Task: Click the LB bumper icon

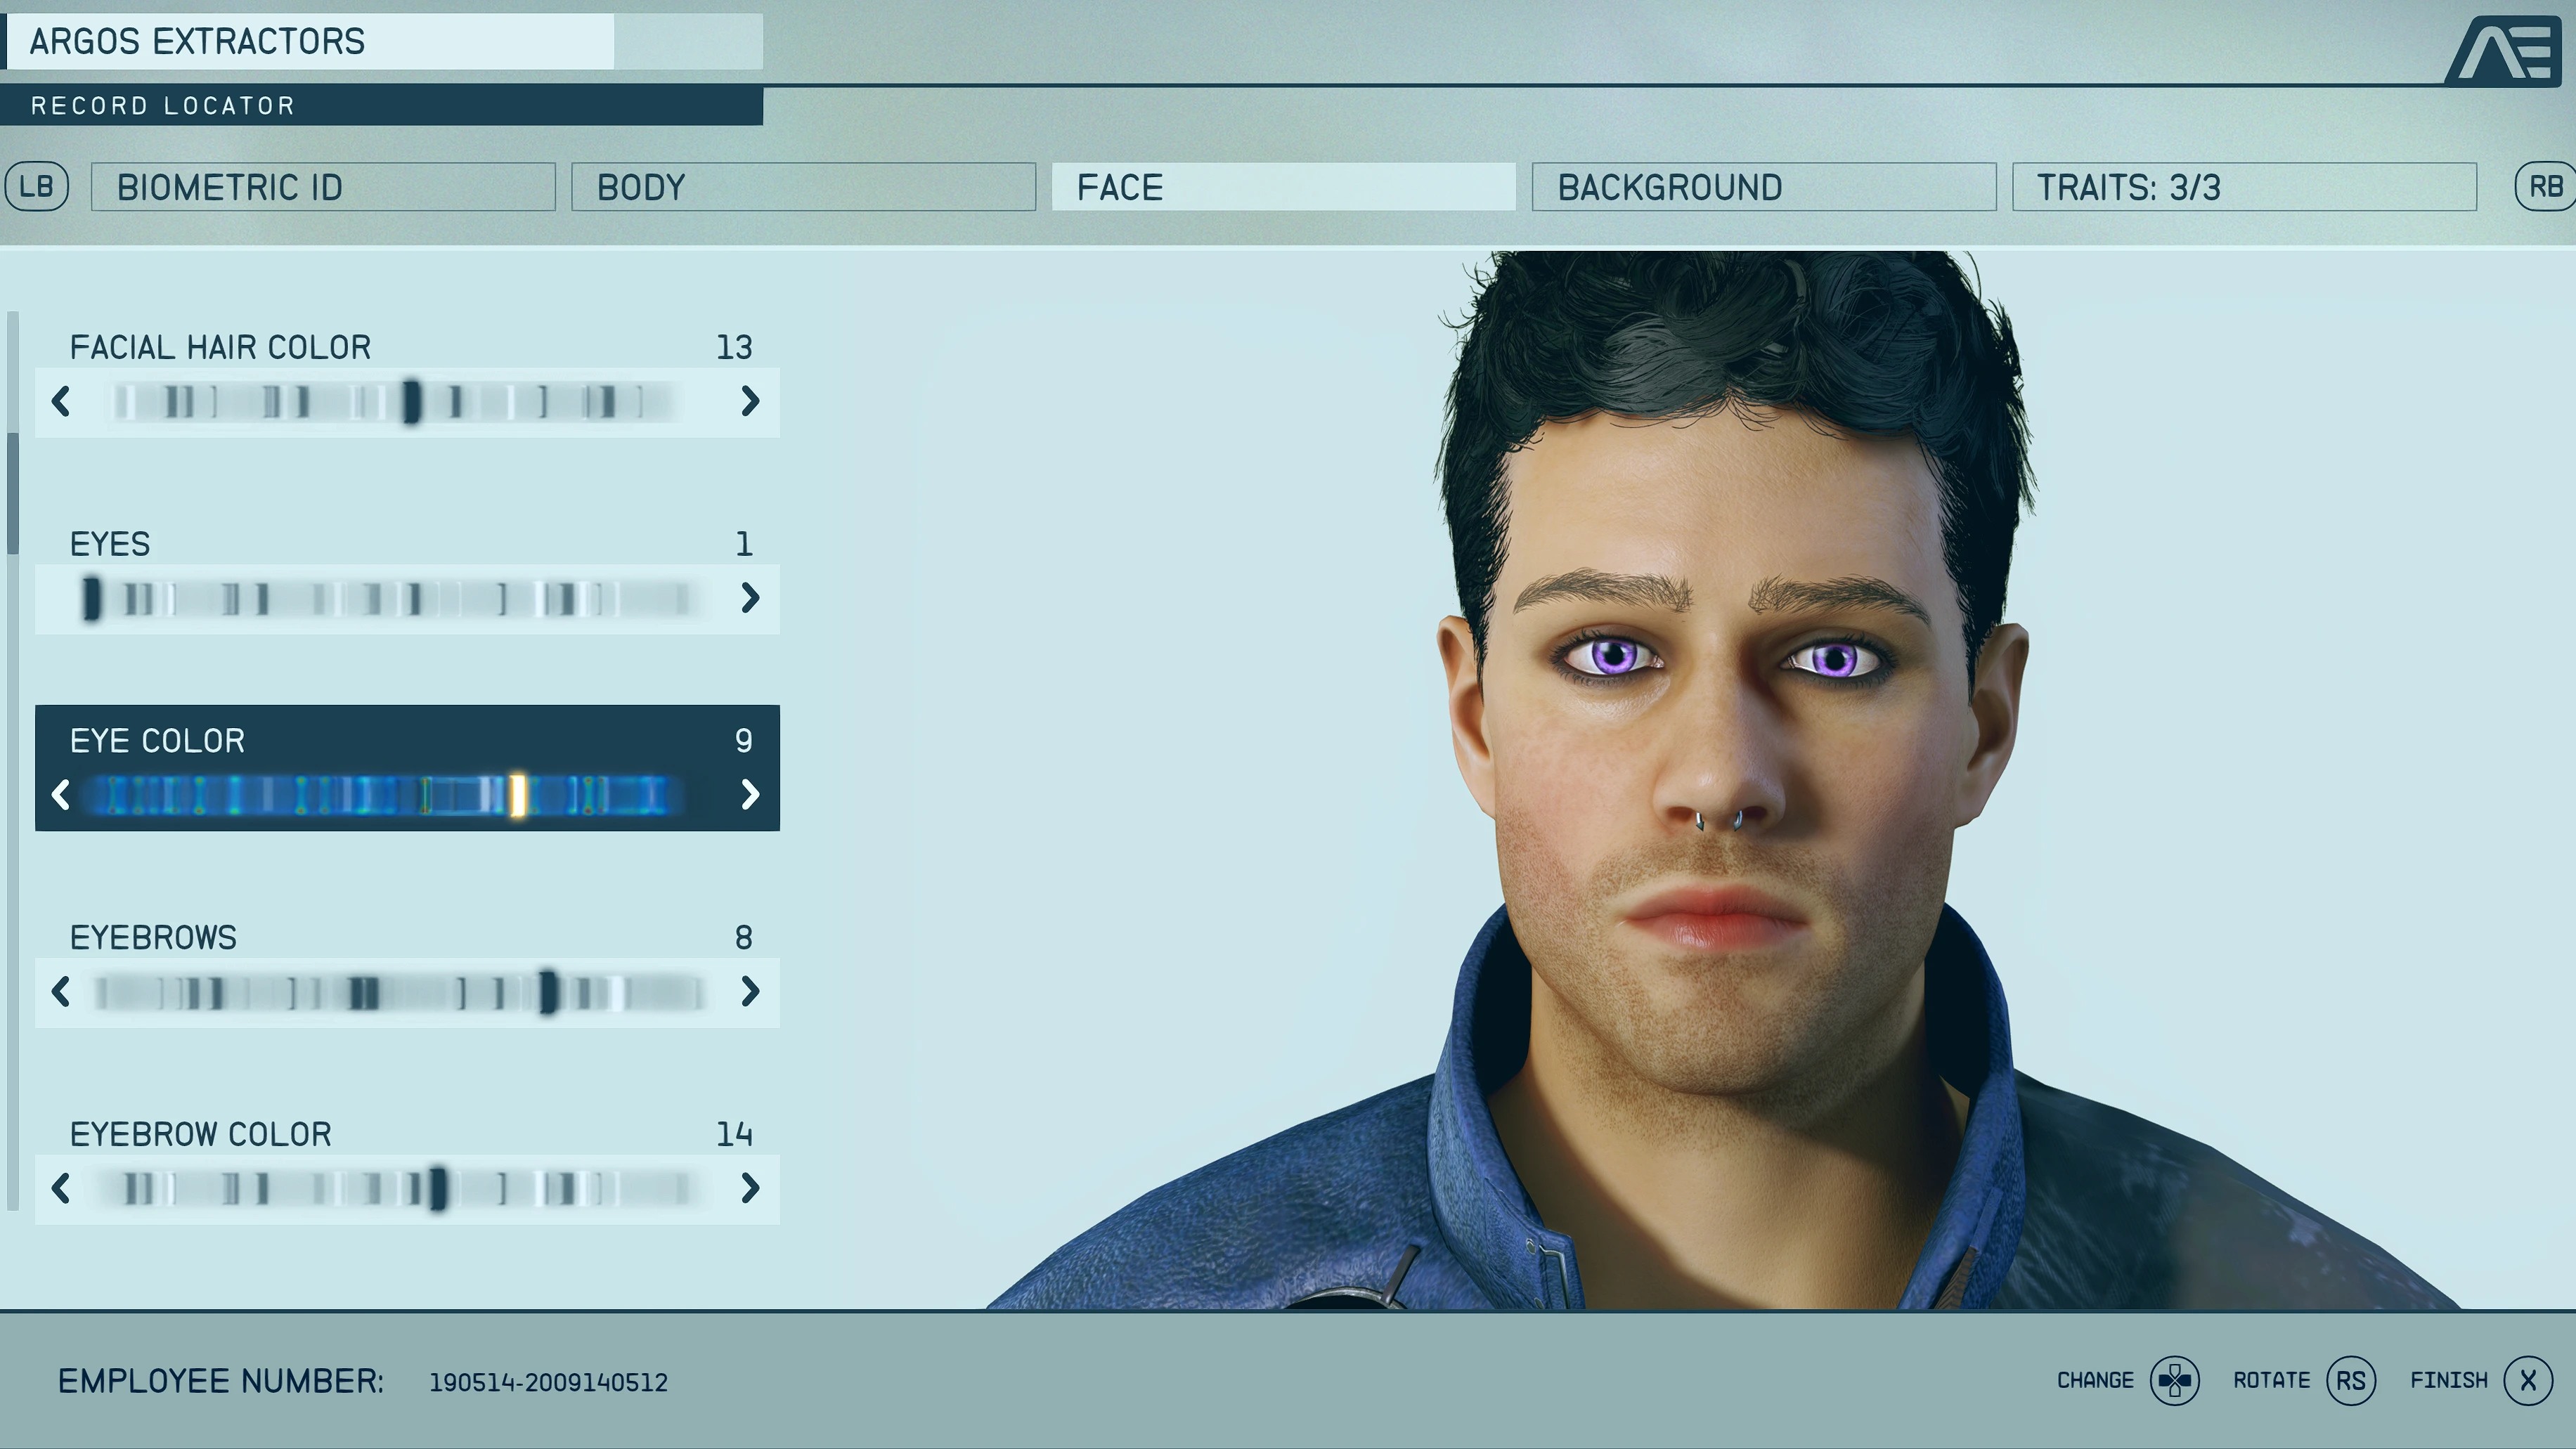Action: [x=37, y=187]
